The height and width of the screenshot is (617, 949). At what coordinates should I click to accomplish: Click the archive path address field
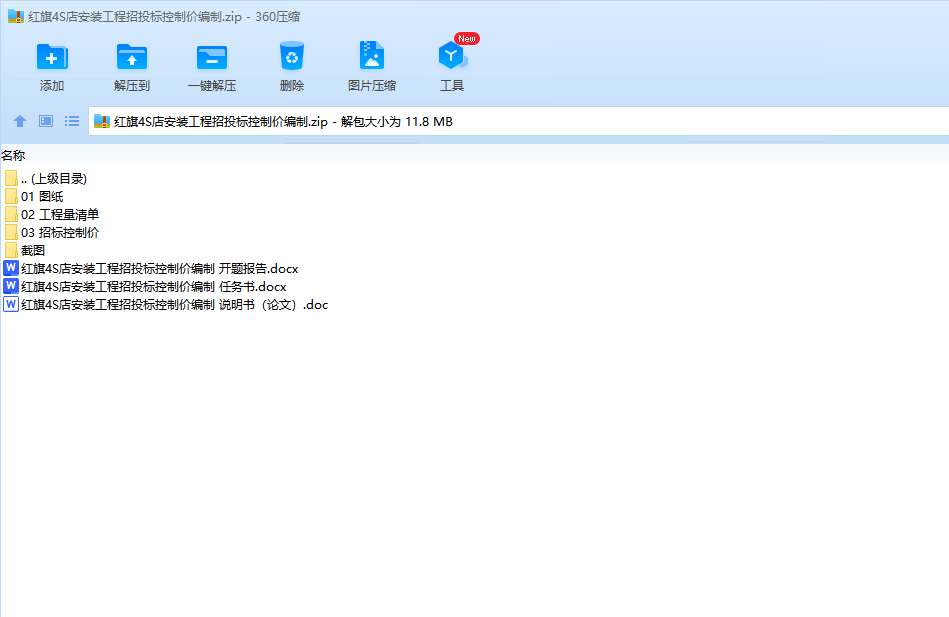coord(519,121)
